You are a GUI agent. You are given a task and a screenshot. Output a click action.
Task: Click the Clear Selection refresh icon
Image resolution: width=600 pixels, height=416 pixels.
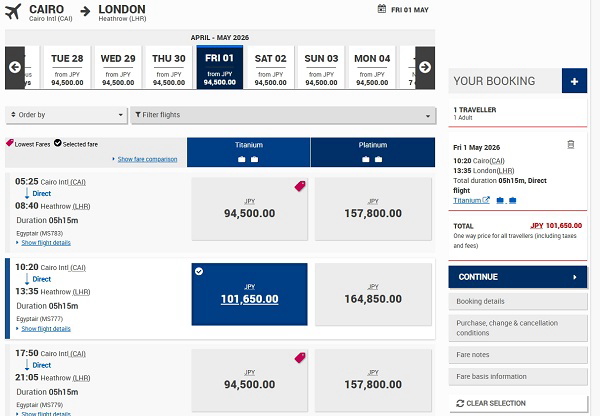459,403
